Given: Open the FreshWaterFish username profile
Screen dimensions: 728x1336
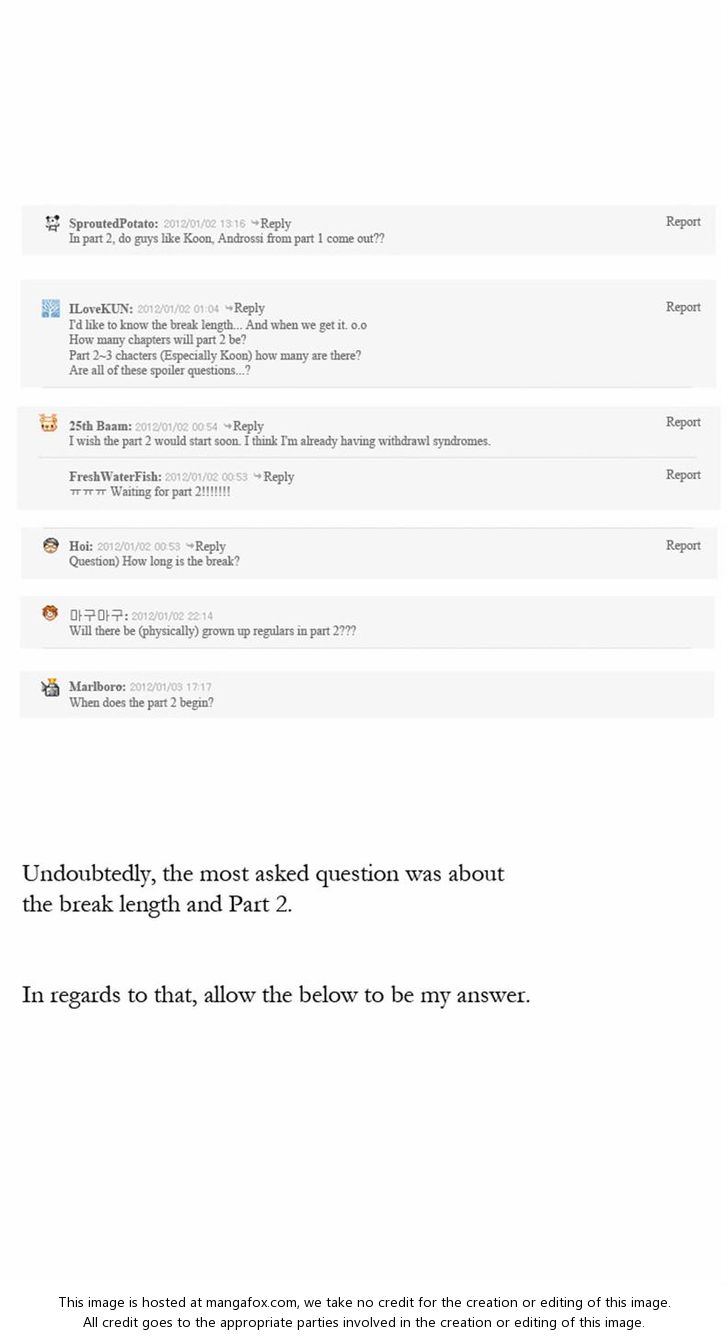Looking at the screenshot, I should click(115, 477).
